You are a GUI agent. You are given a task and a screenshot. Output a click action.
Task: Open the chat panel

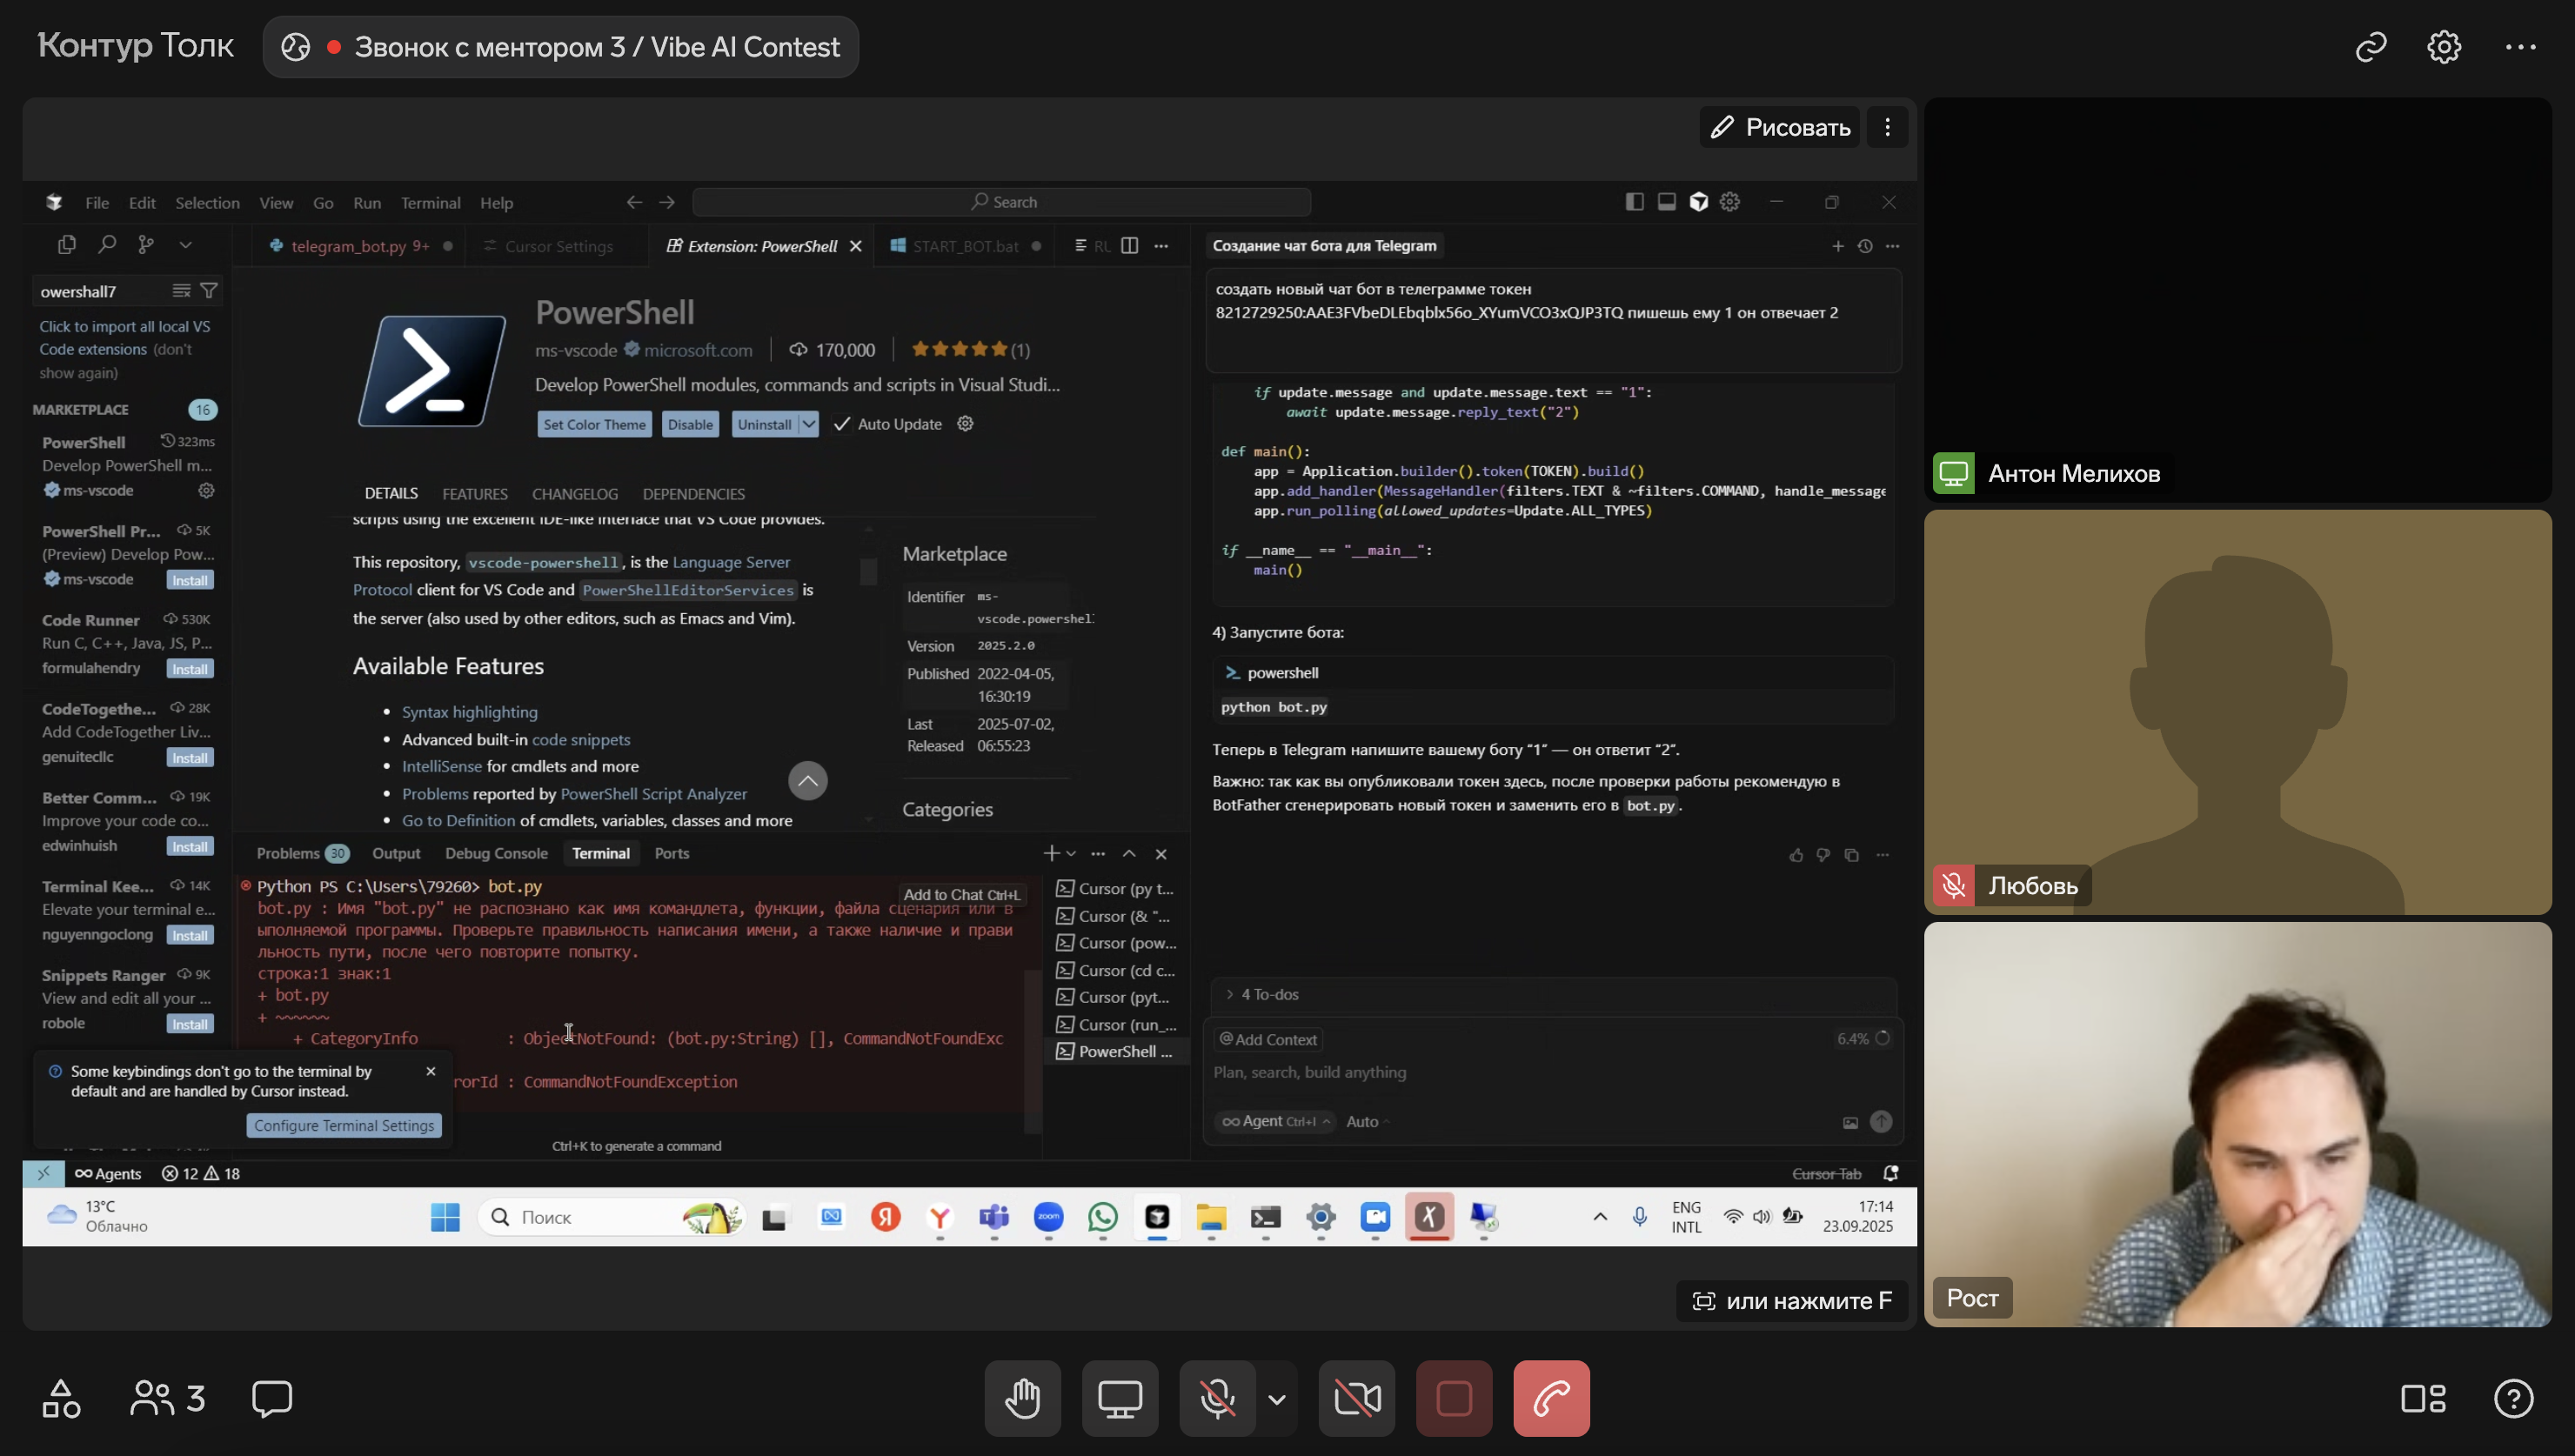pyautogui.click(x=272, y=1398)
